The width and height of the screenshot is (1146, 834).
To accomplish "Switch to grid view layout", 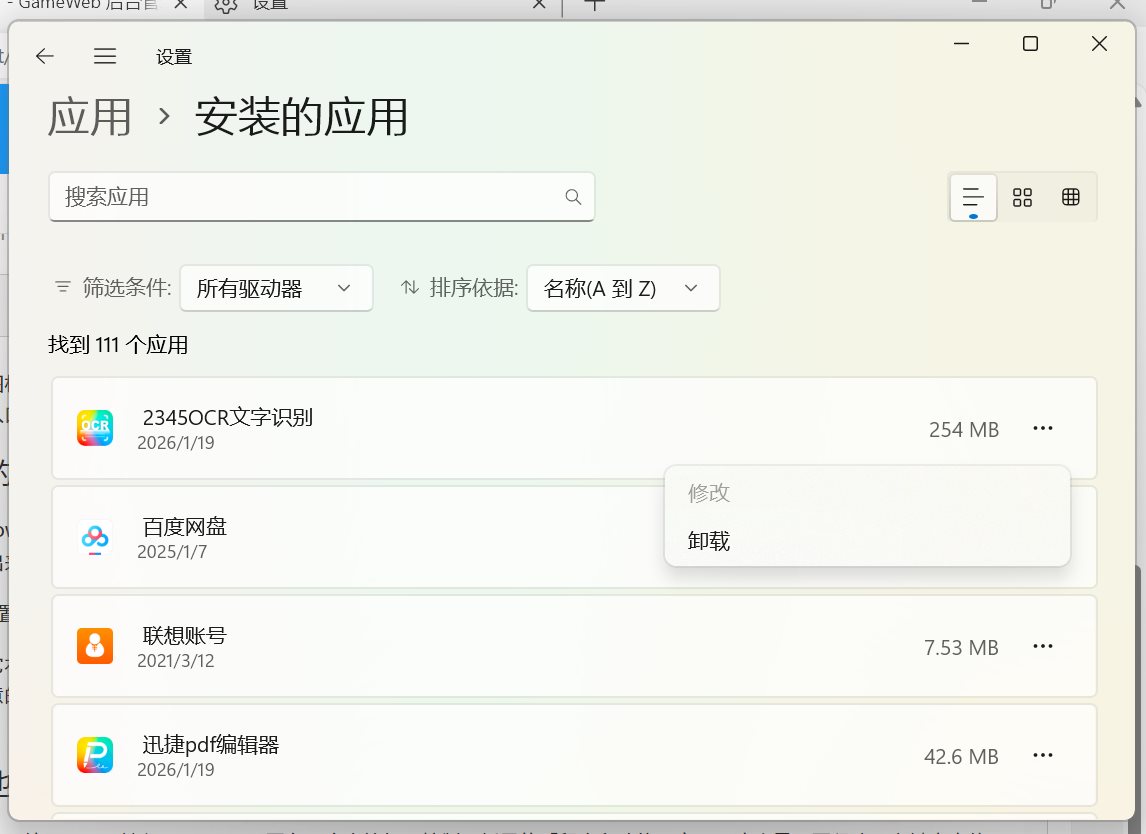I will click(1022, 197).
